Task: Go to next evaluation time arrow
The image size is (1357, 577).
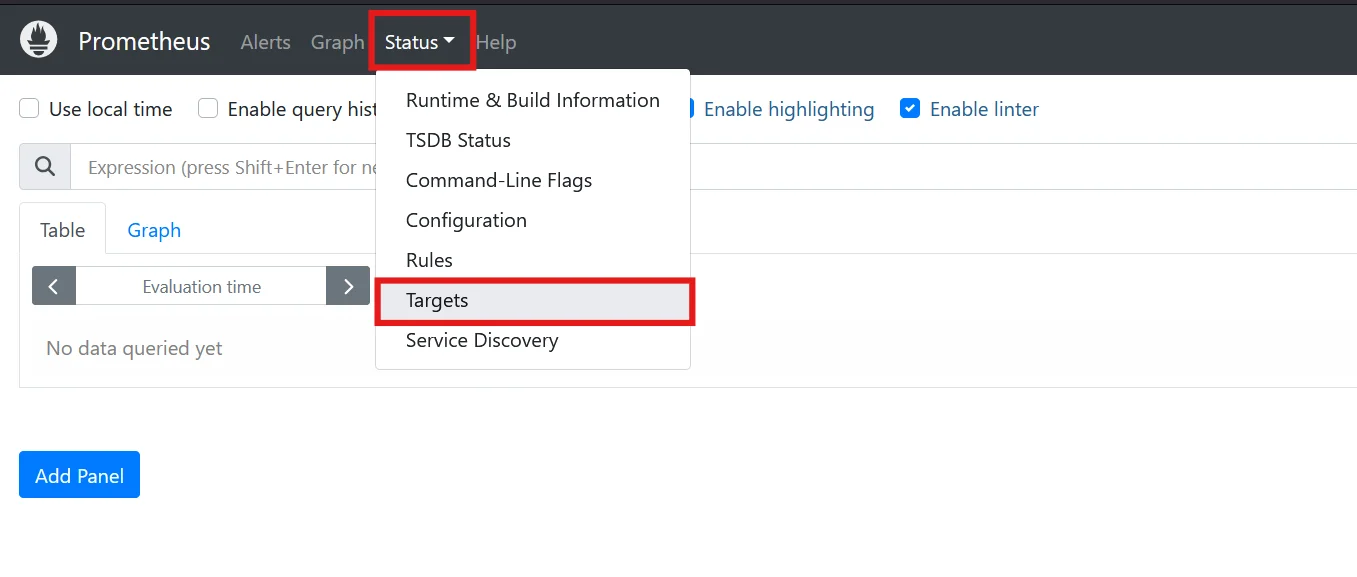Action: 348,286
